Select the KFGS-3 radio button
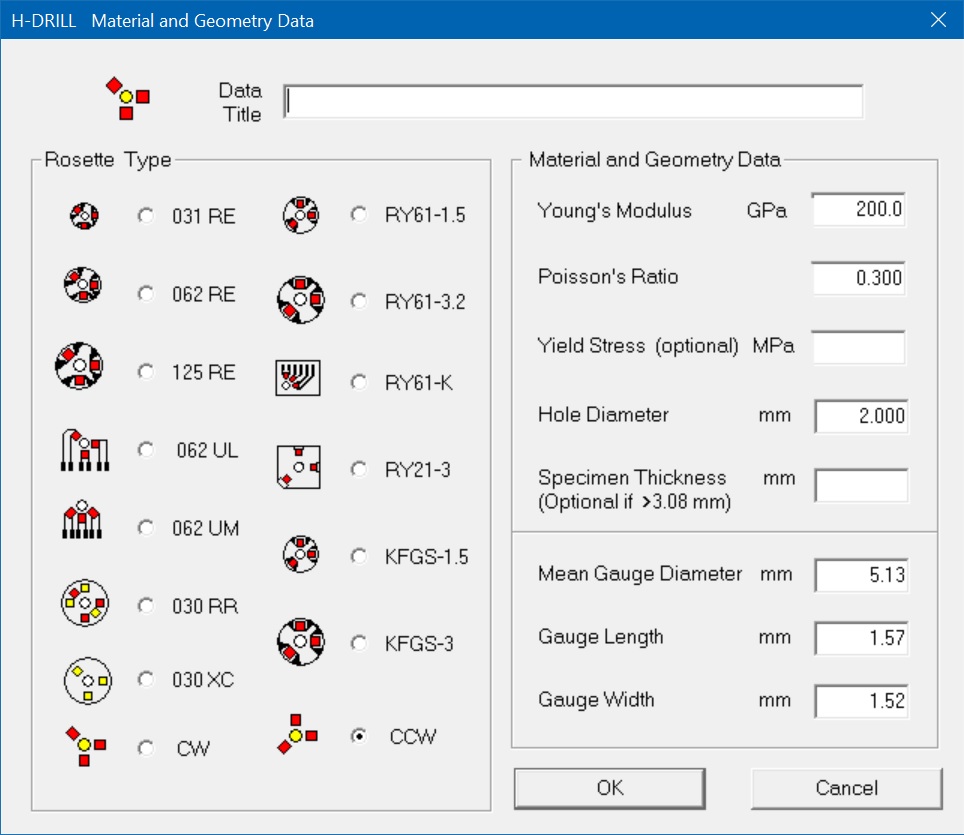The height and width of the screenshot is (835, 964). click(358, 644)
